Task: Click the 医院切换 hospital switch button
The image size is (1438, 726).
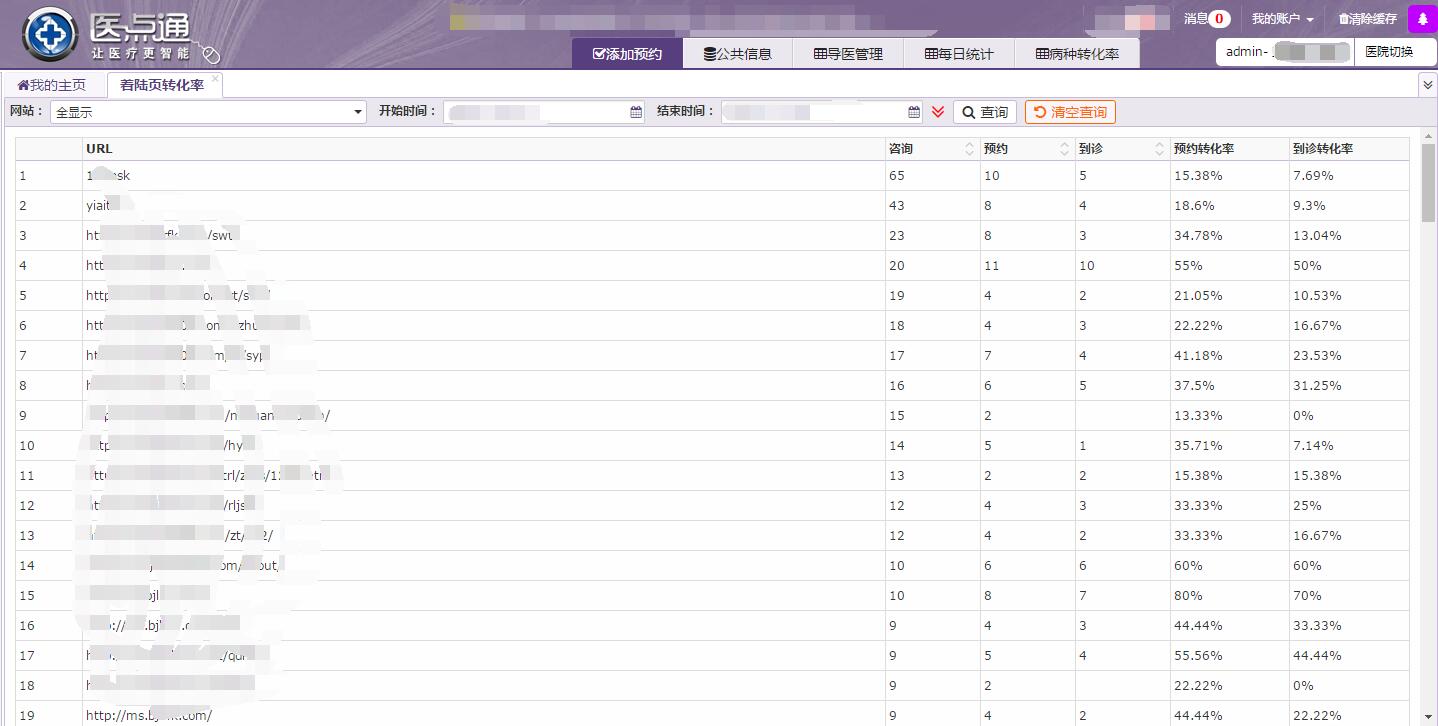Action: point(1388,52)
